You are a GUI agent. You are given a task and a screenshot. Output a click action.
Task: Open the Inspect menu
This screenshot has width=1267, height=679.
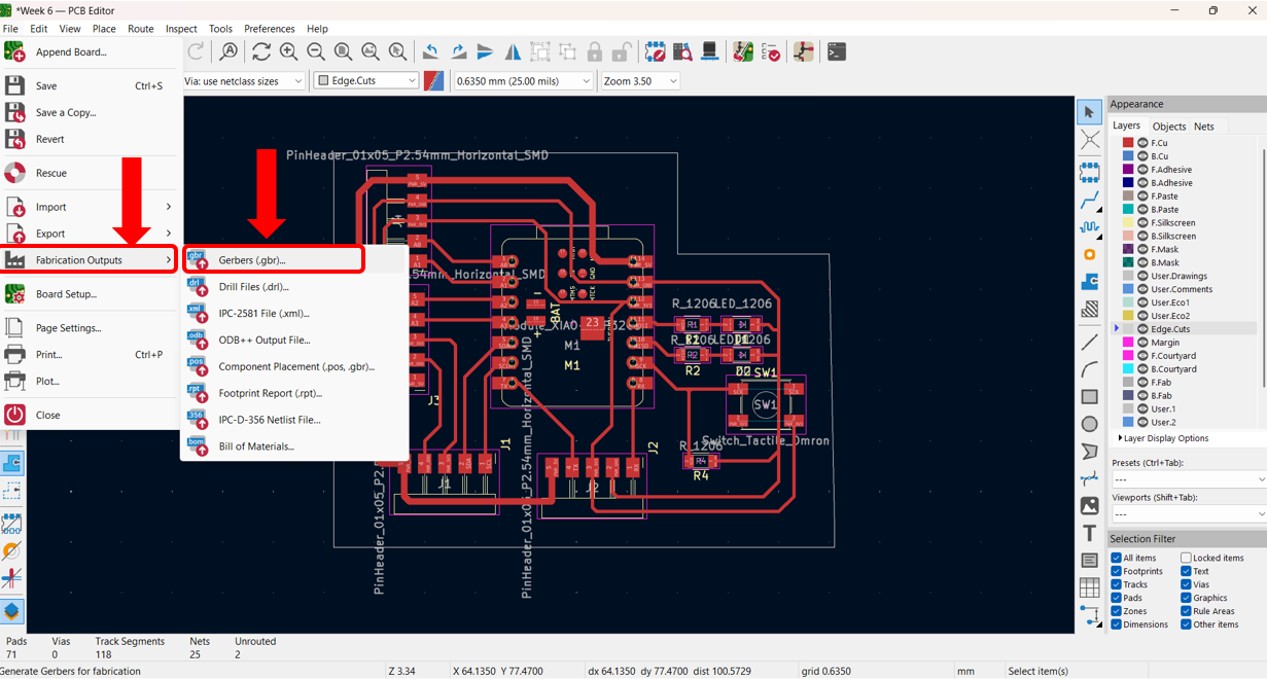(181, 29)
